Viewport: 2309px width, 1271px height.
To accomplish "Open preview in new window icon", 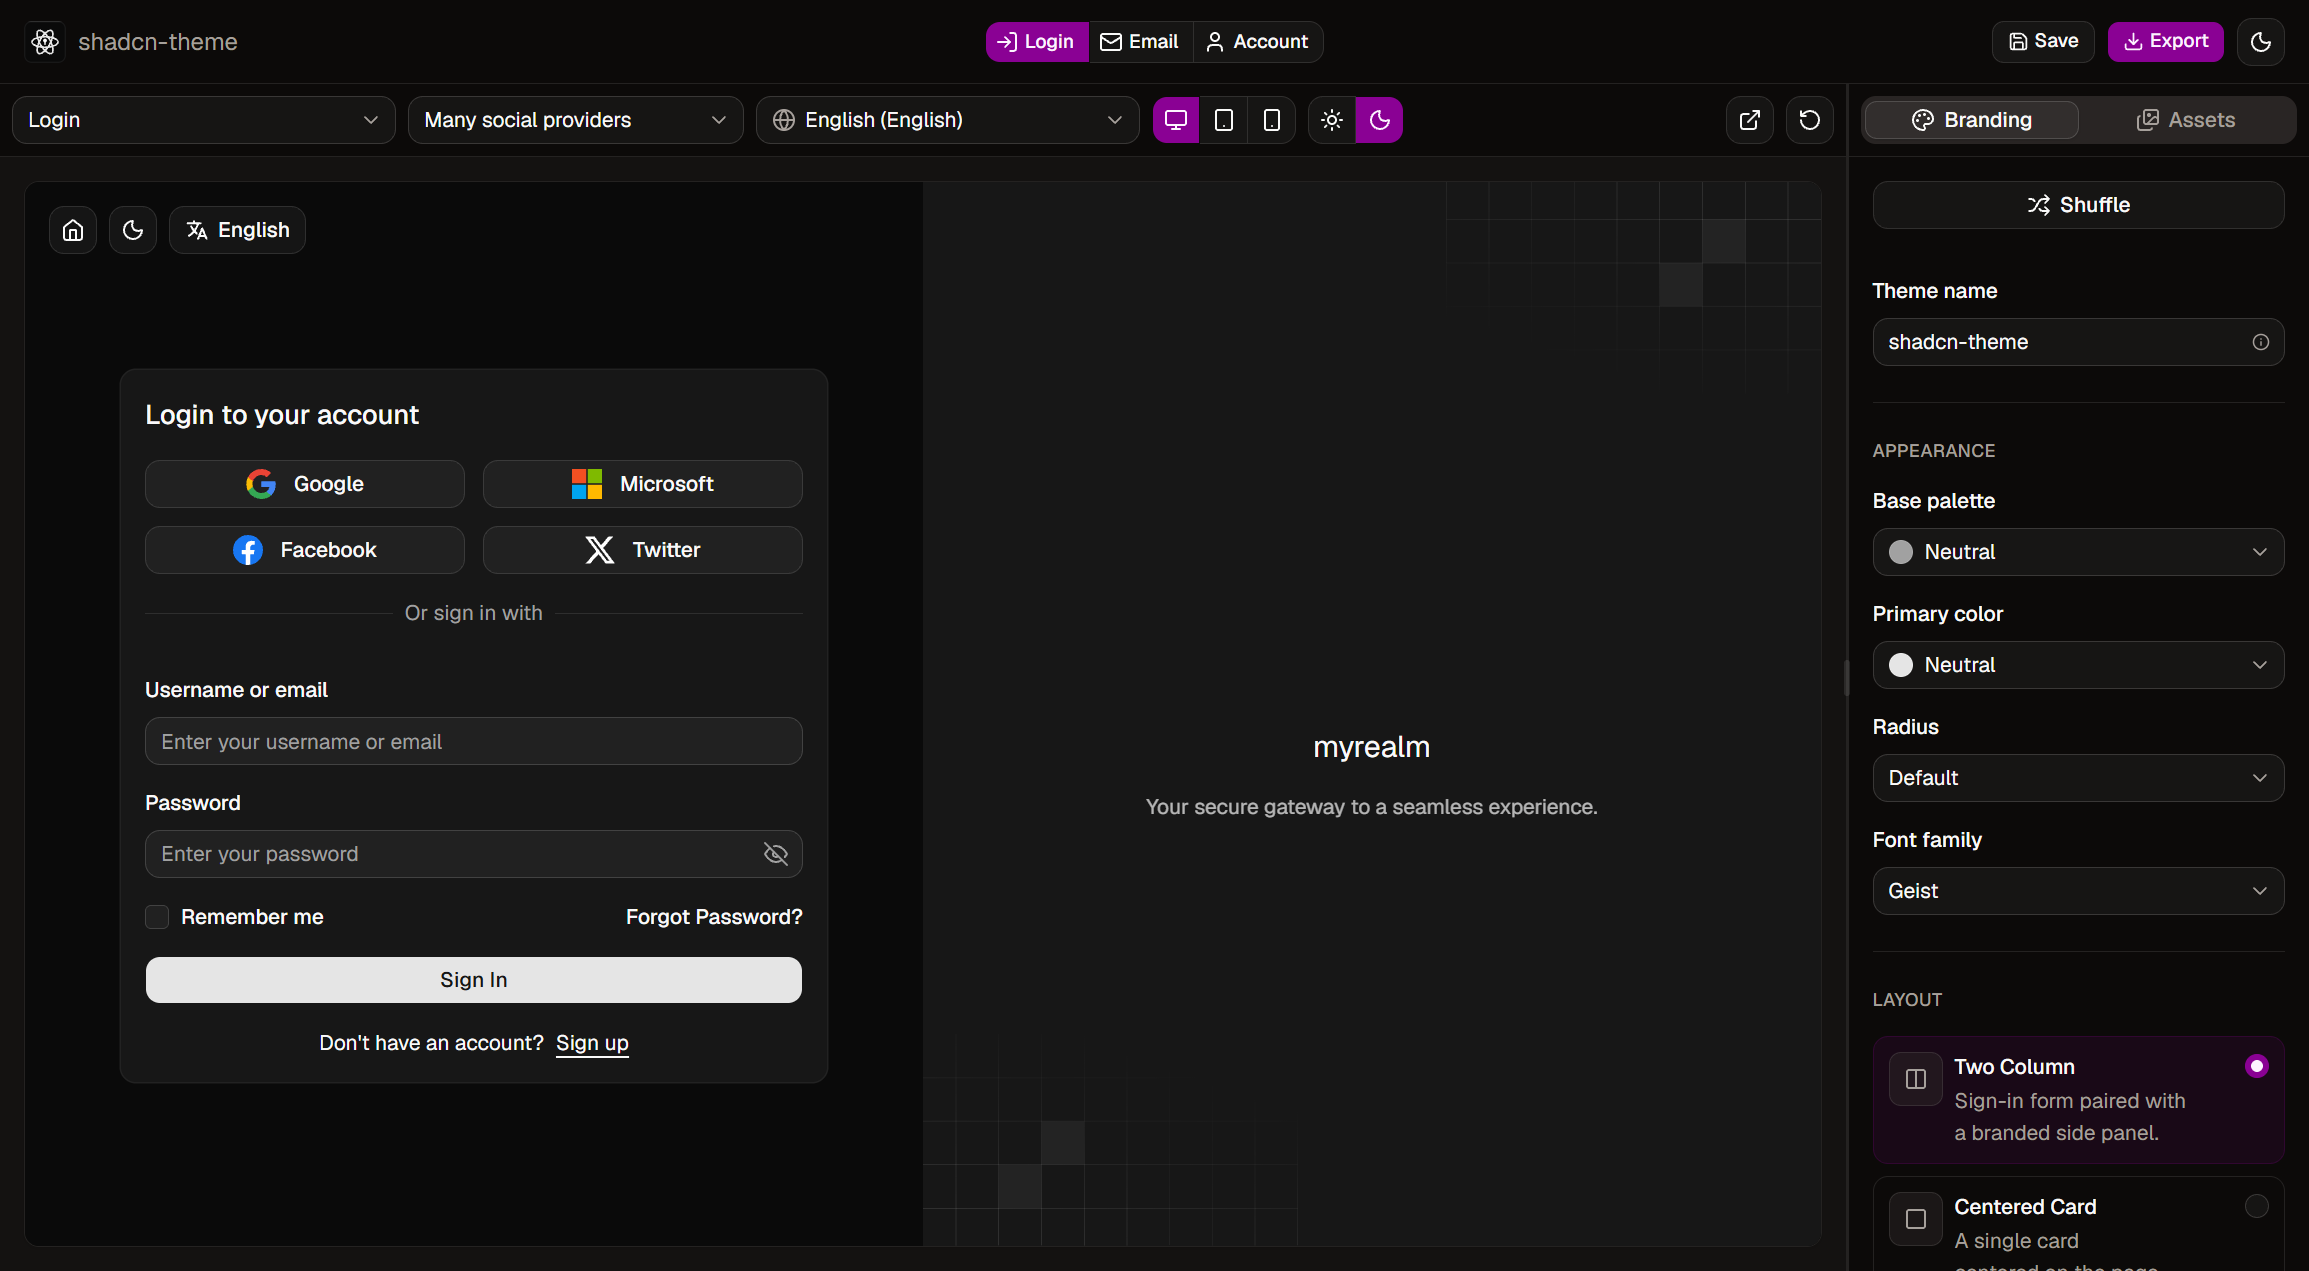I will [x=1750, y=120].
